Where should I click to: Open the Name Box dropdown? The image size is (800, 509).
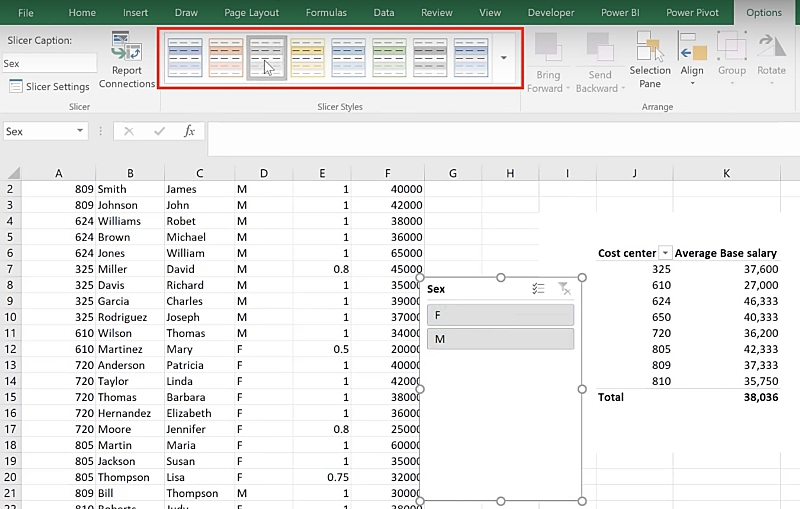[80, 132]
